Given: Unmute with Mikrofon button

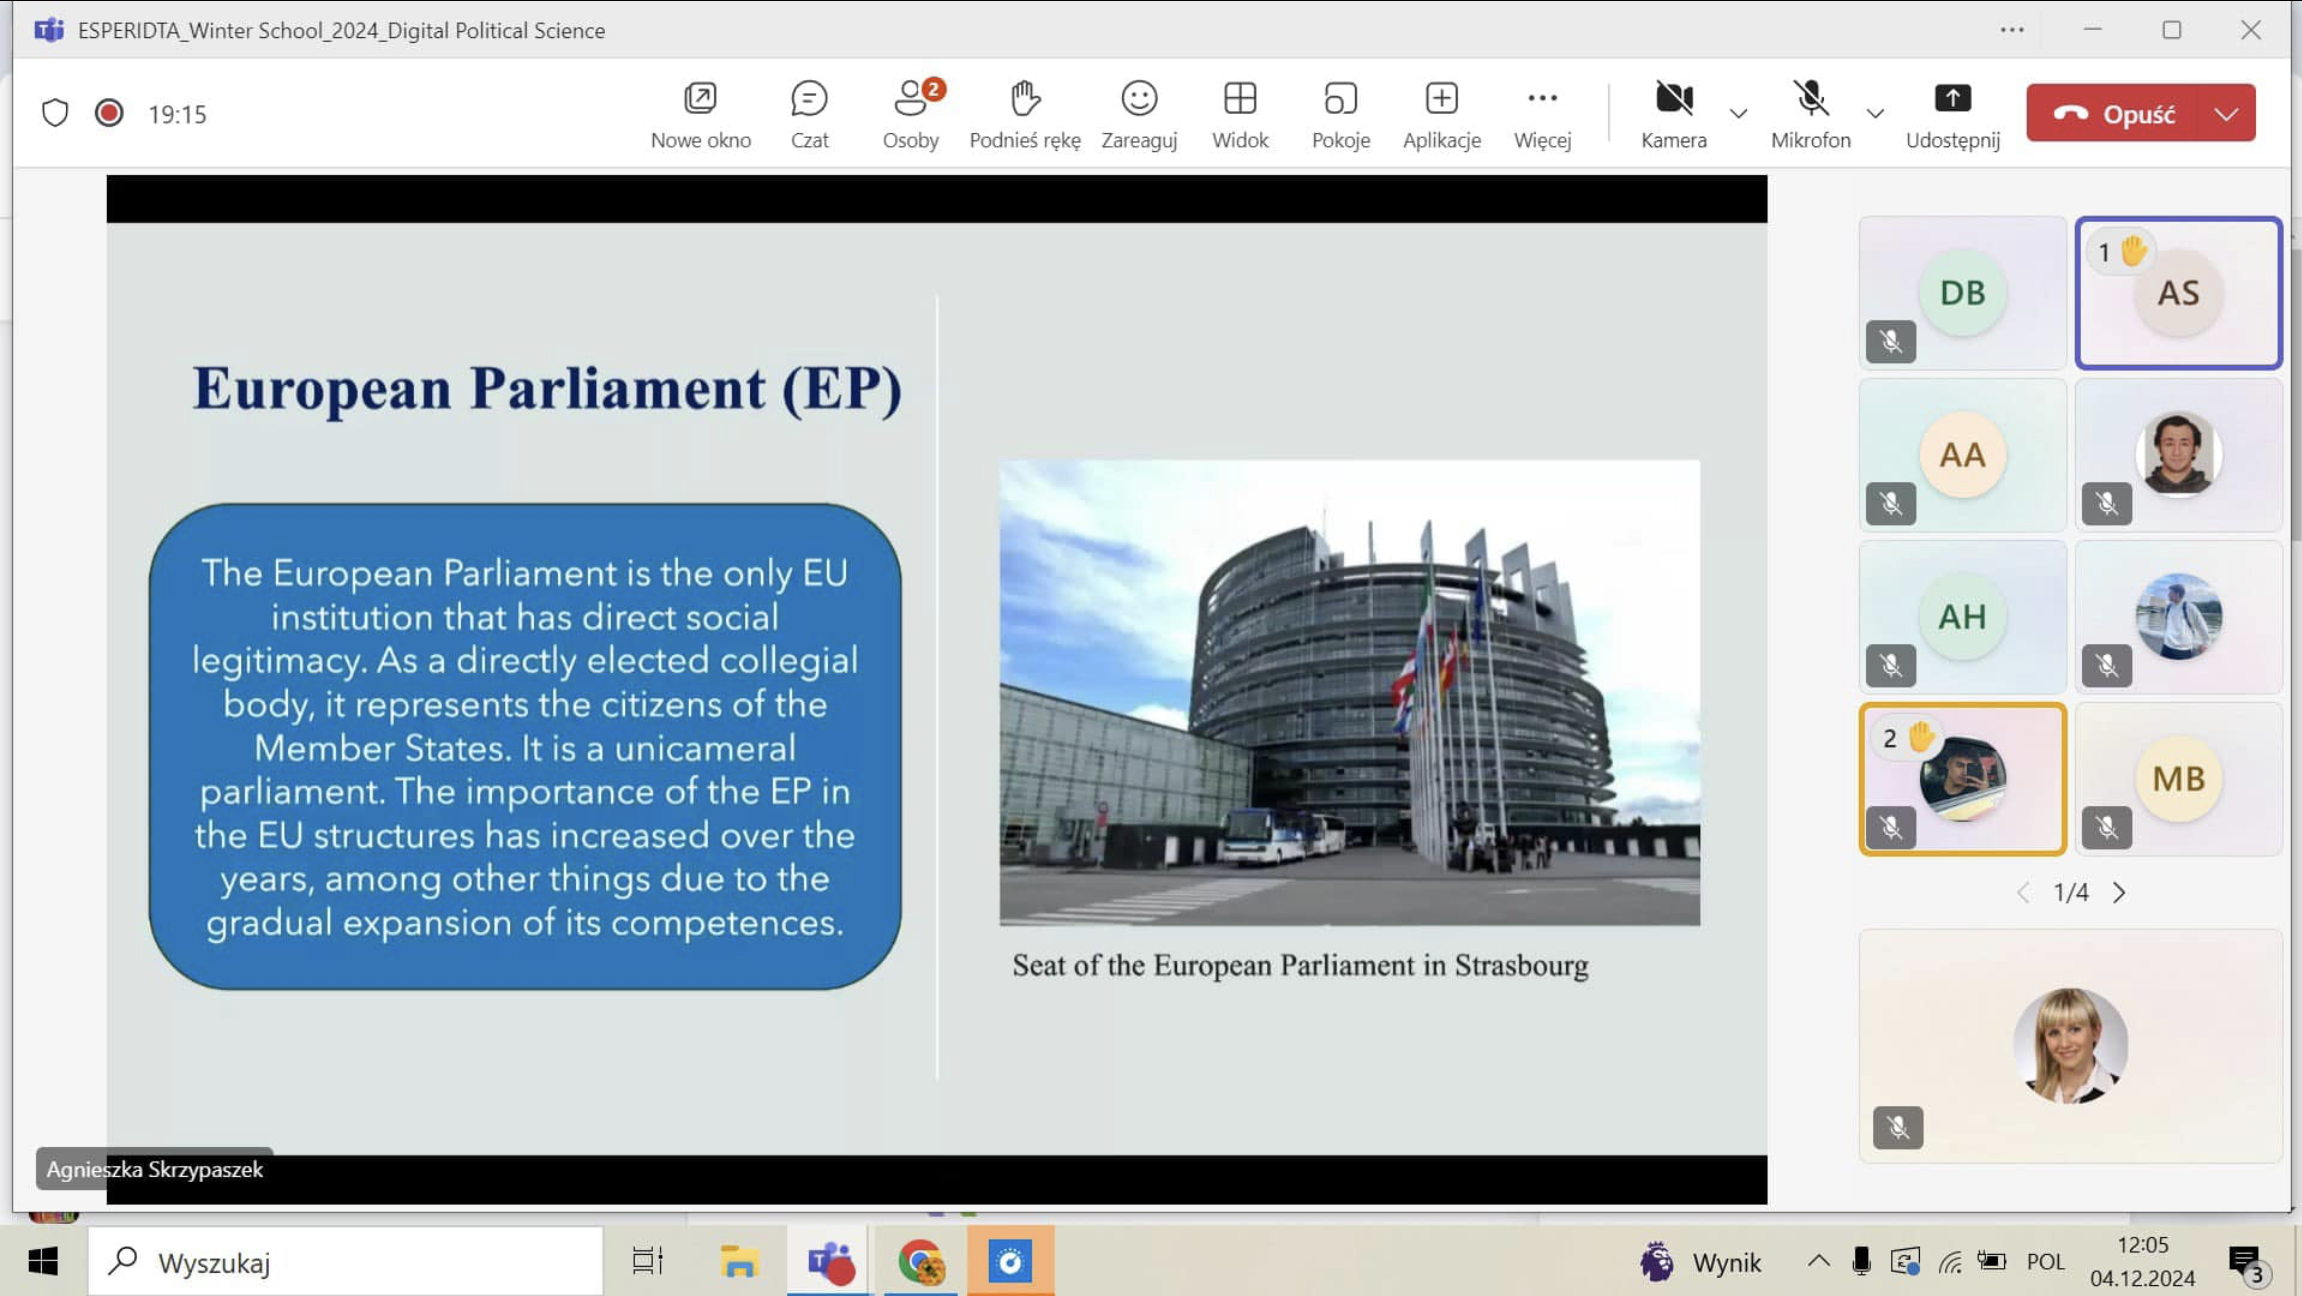Looking at the screenshot, I should coord(1810,114).
